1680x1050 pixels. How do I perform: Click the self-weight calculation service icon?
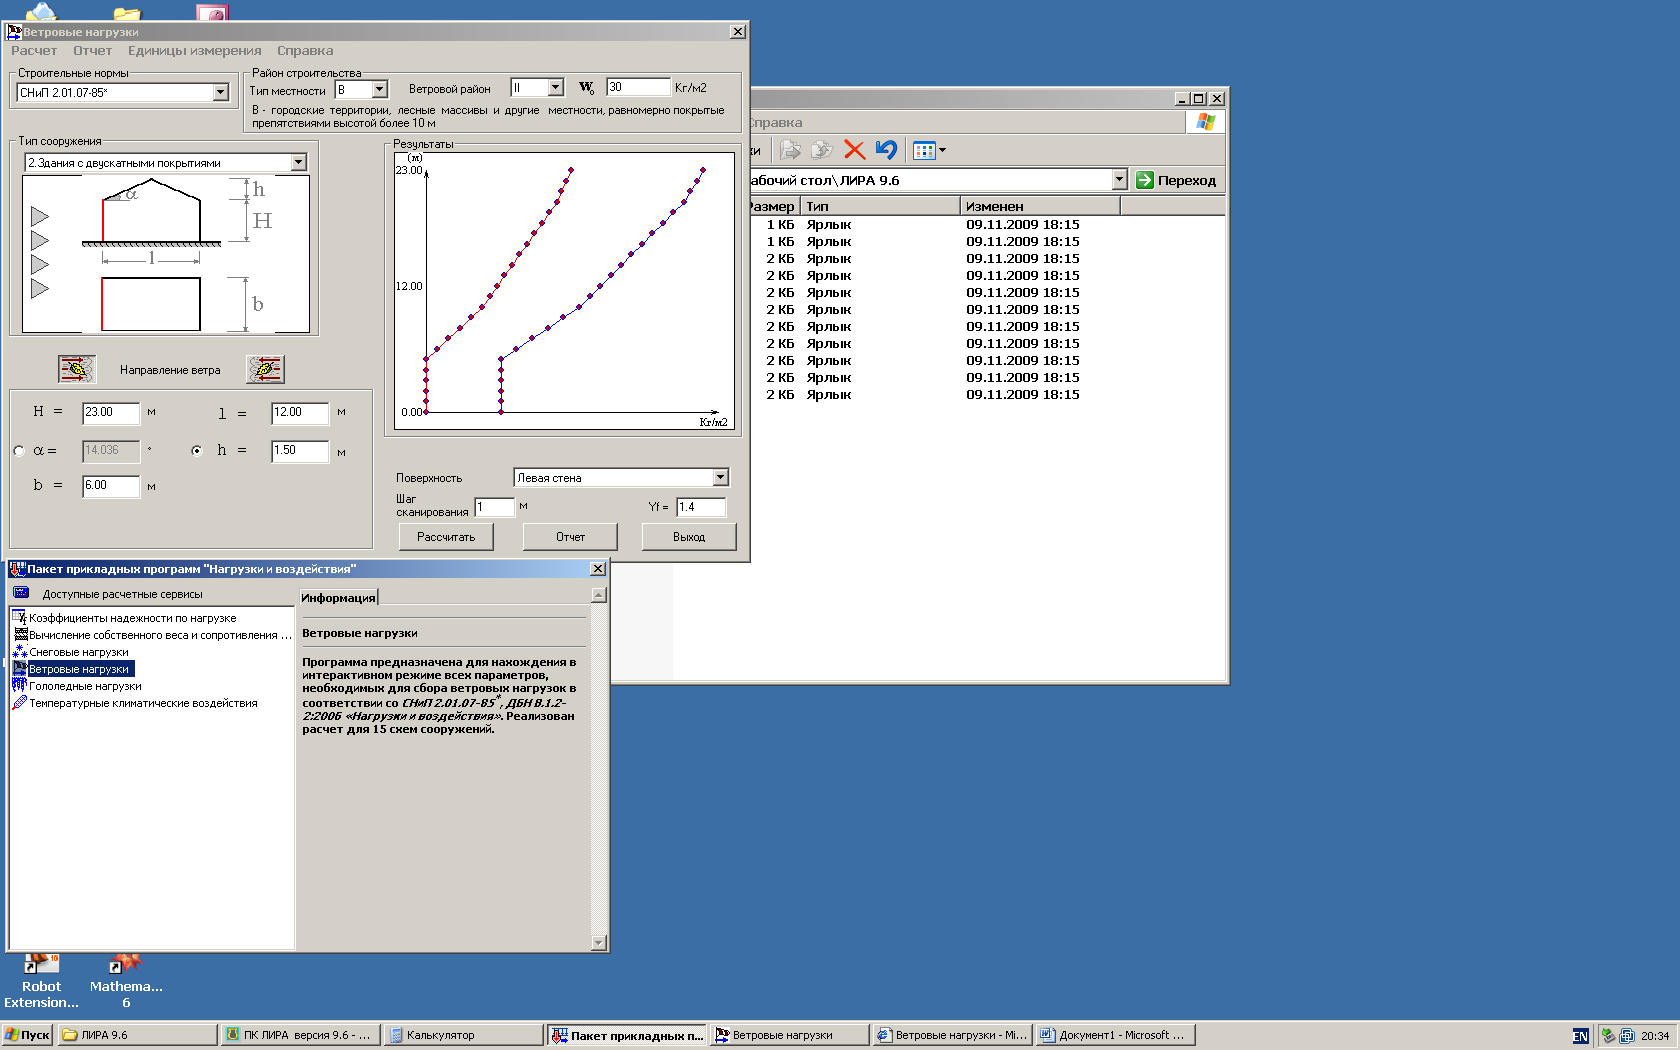[20, 635]
